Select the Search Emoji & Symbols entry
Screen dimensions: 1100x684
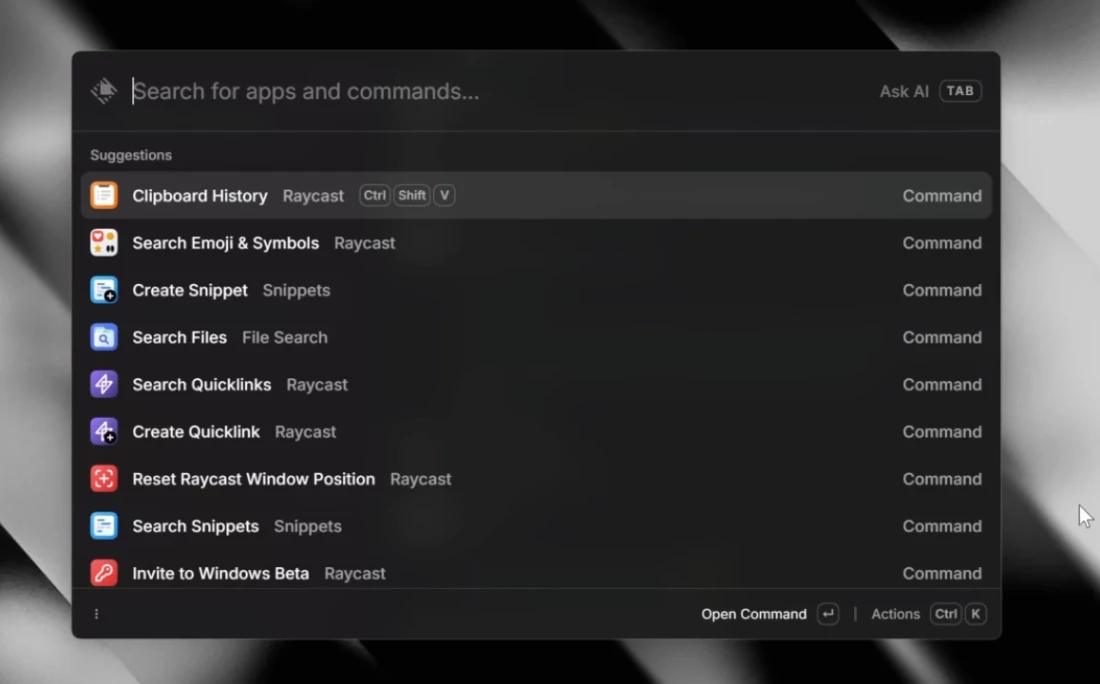tap(226, 243)
